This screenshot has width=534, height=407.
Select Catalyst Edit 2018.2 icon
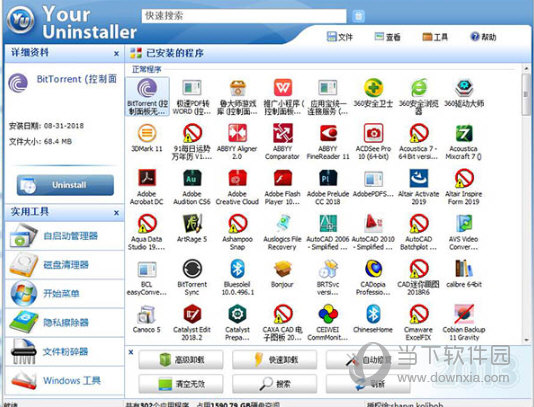pos(192,314)
